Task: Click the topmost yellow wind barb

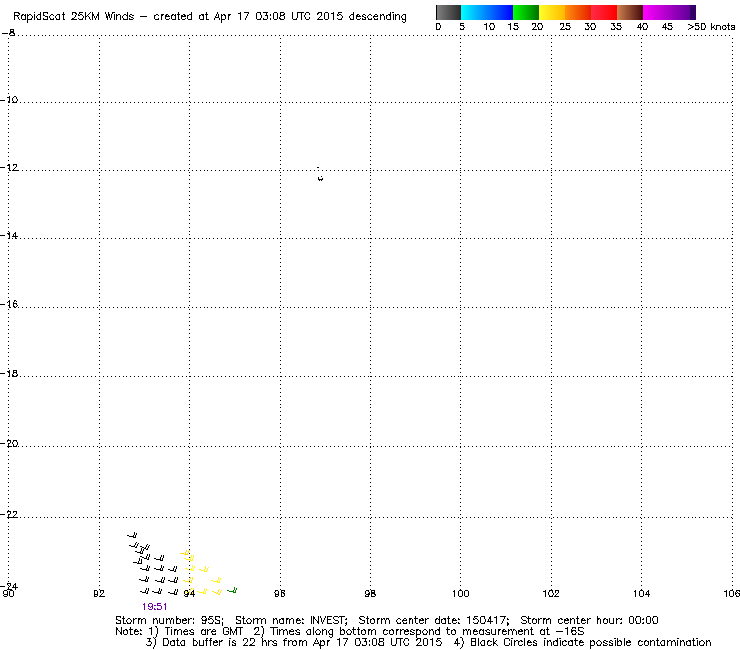Action: pos(185,552)
